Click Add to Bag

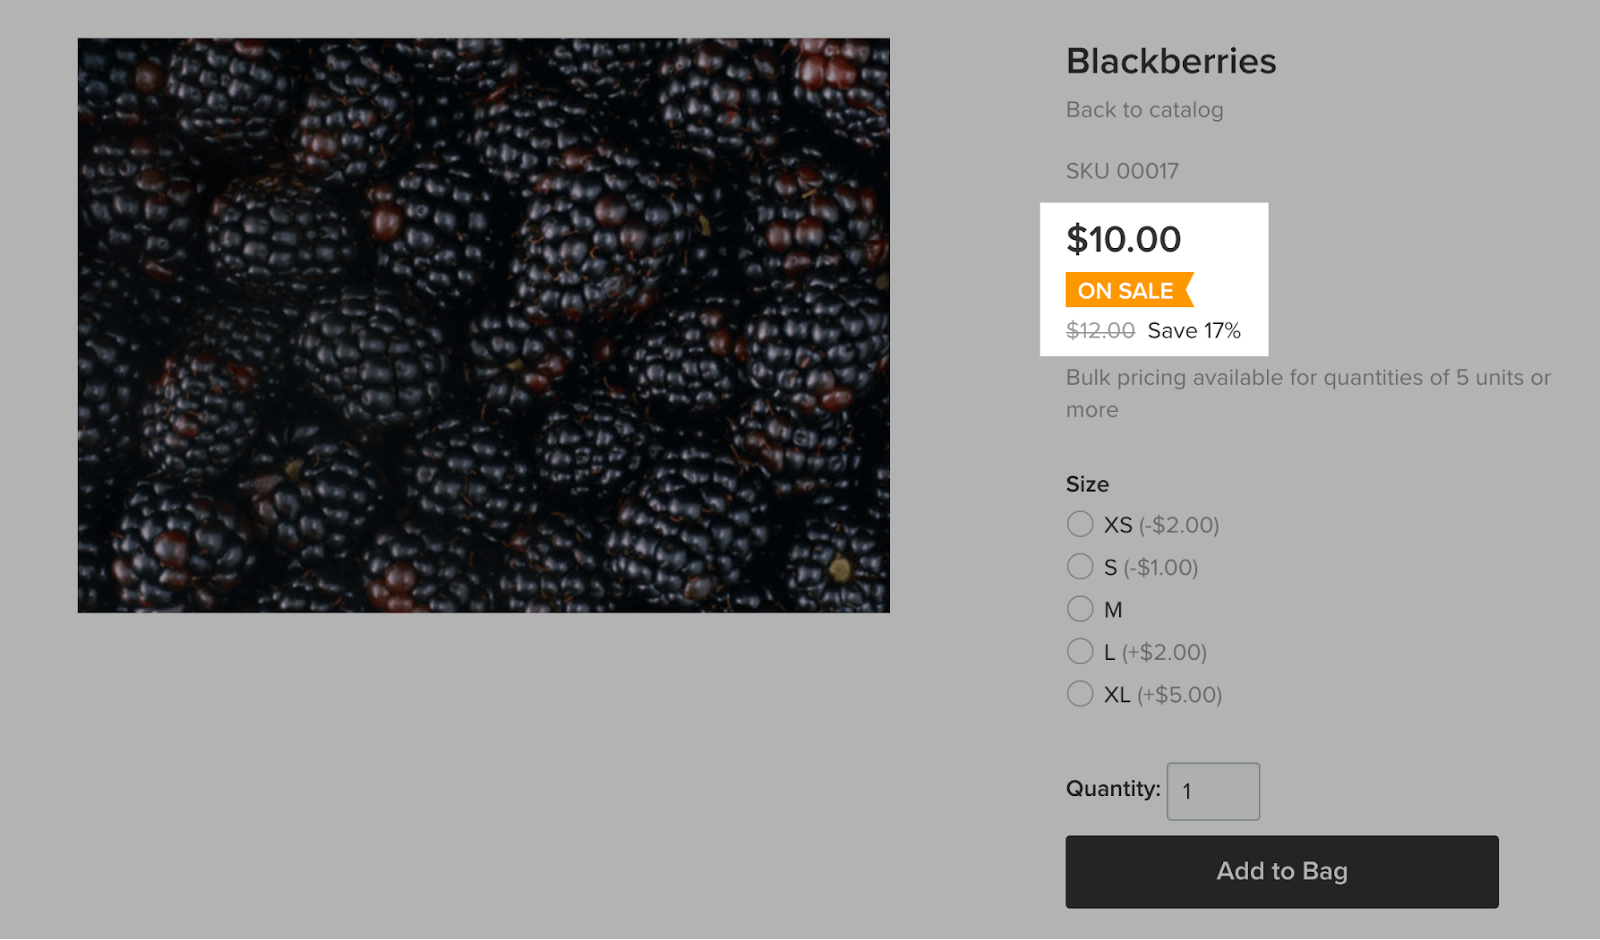coord(1281,871)
